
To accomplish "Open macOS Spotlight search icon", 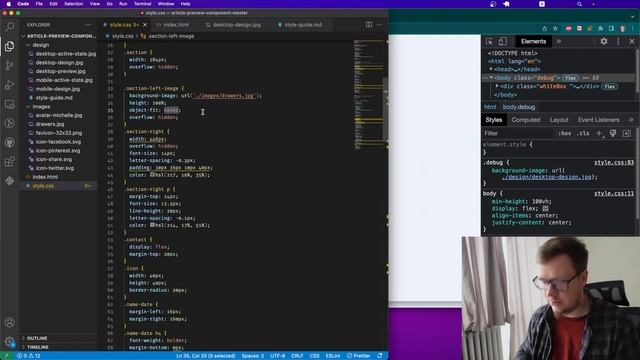I will [x=579, y=4].
